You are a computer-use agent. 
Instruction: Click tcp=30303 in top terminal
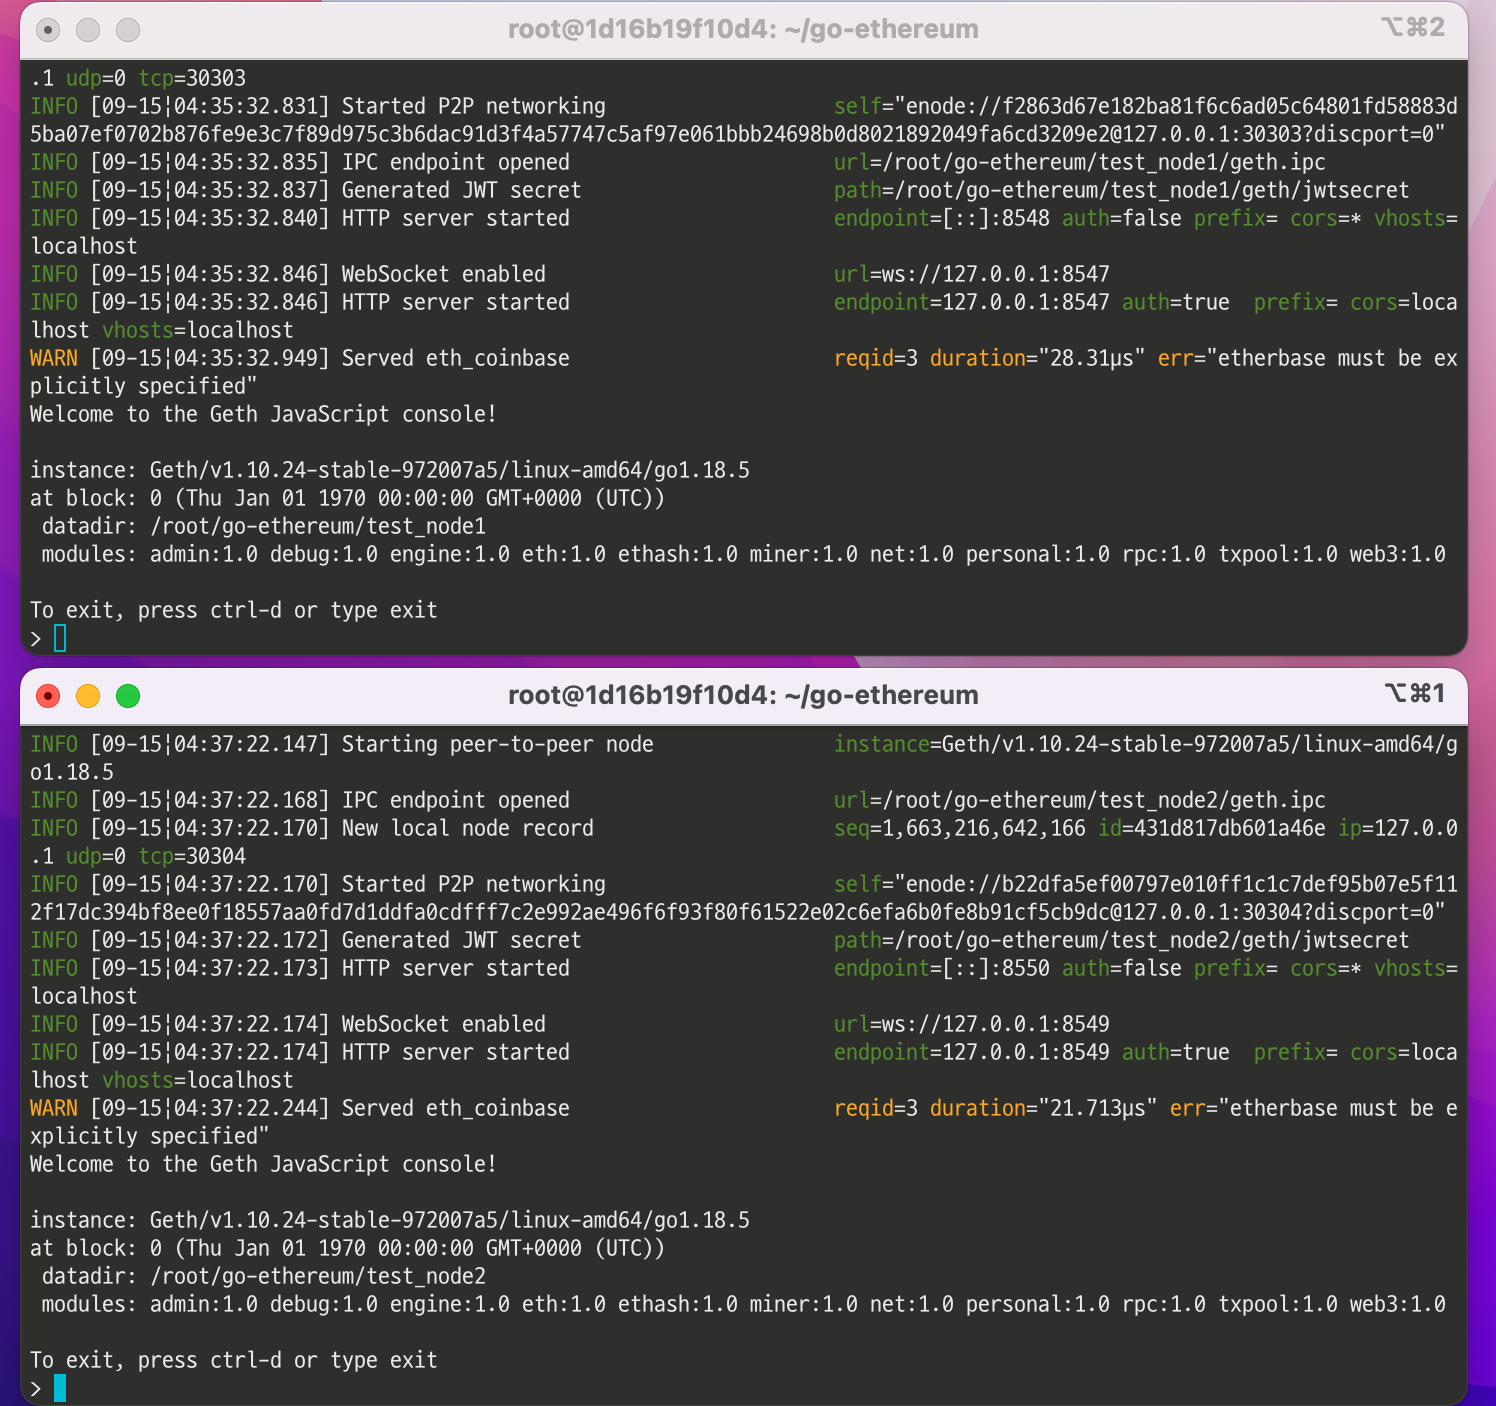[x=192, y=78]
